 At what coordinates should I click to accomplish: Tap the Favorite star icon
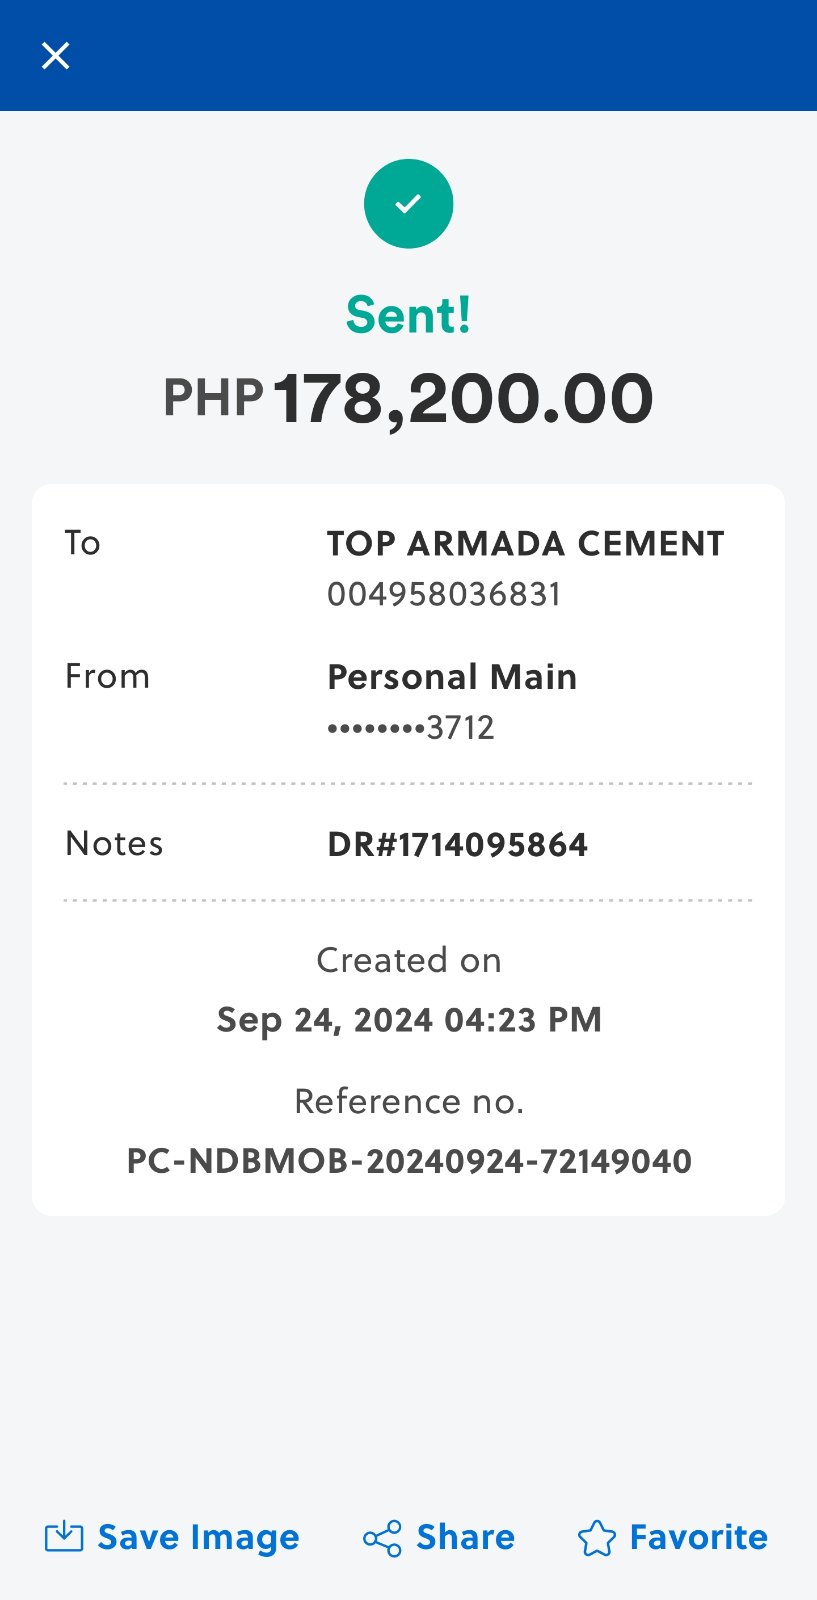click(597, 1538)
